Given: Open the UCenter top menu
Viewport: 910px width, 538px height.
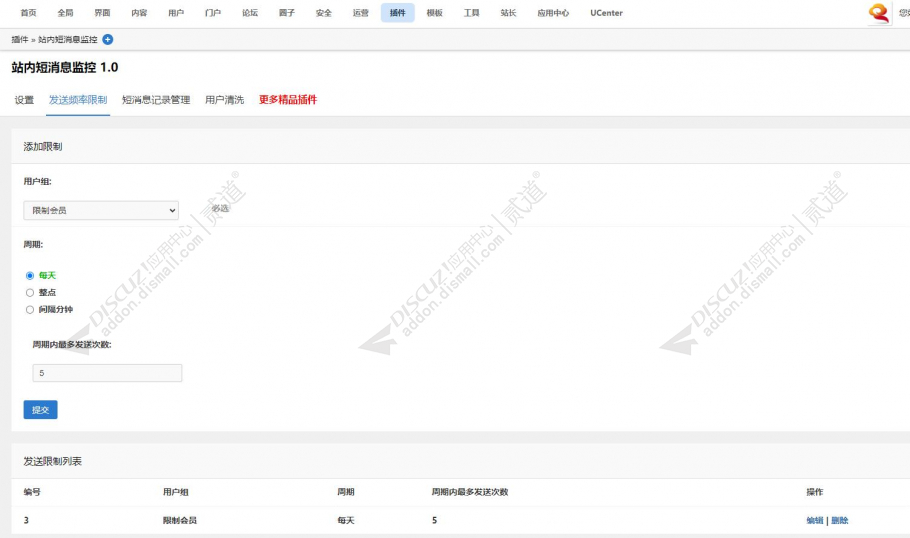Looking at the screenshot, I should tap(606, 13).
